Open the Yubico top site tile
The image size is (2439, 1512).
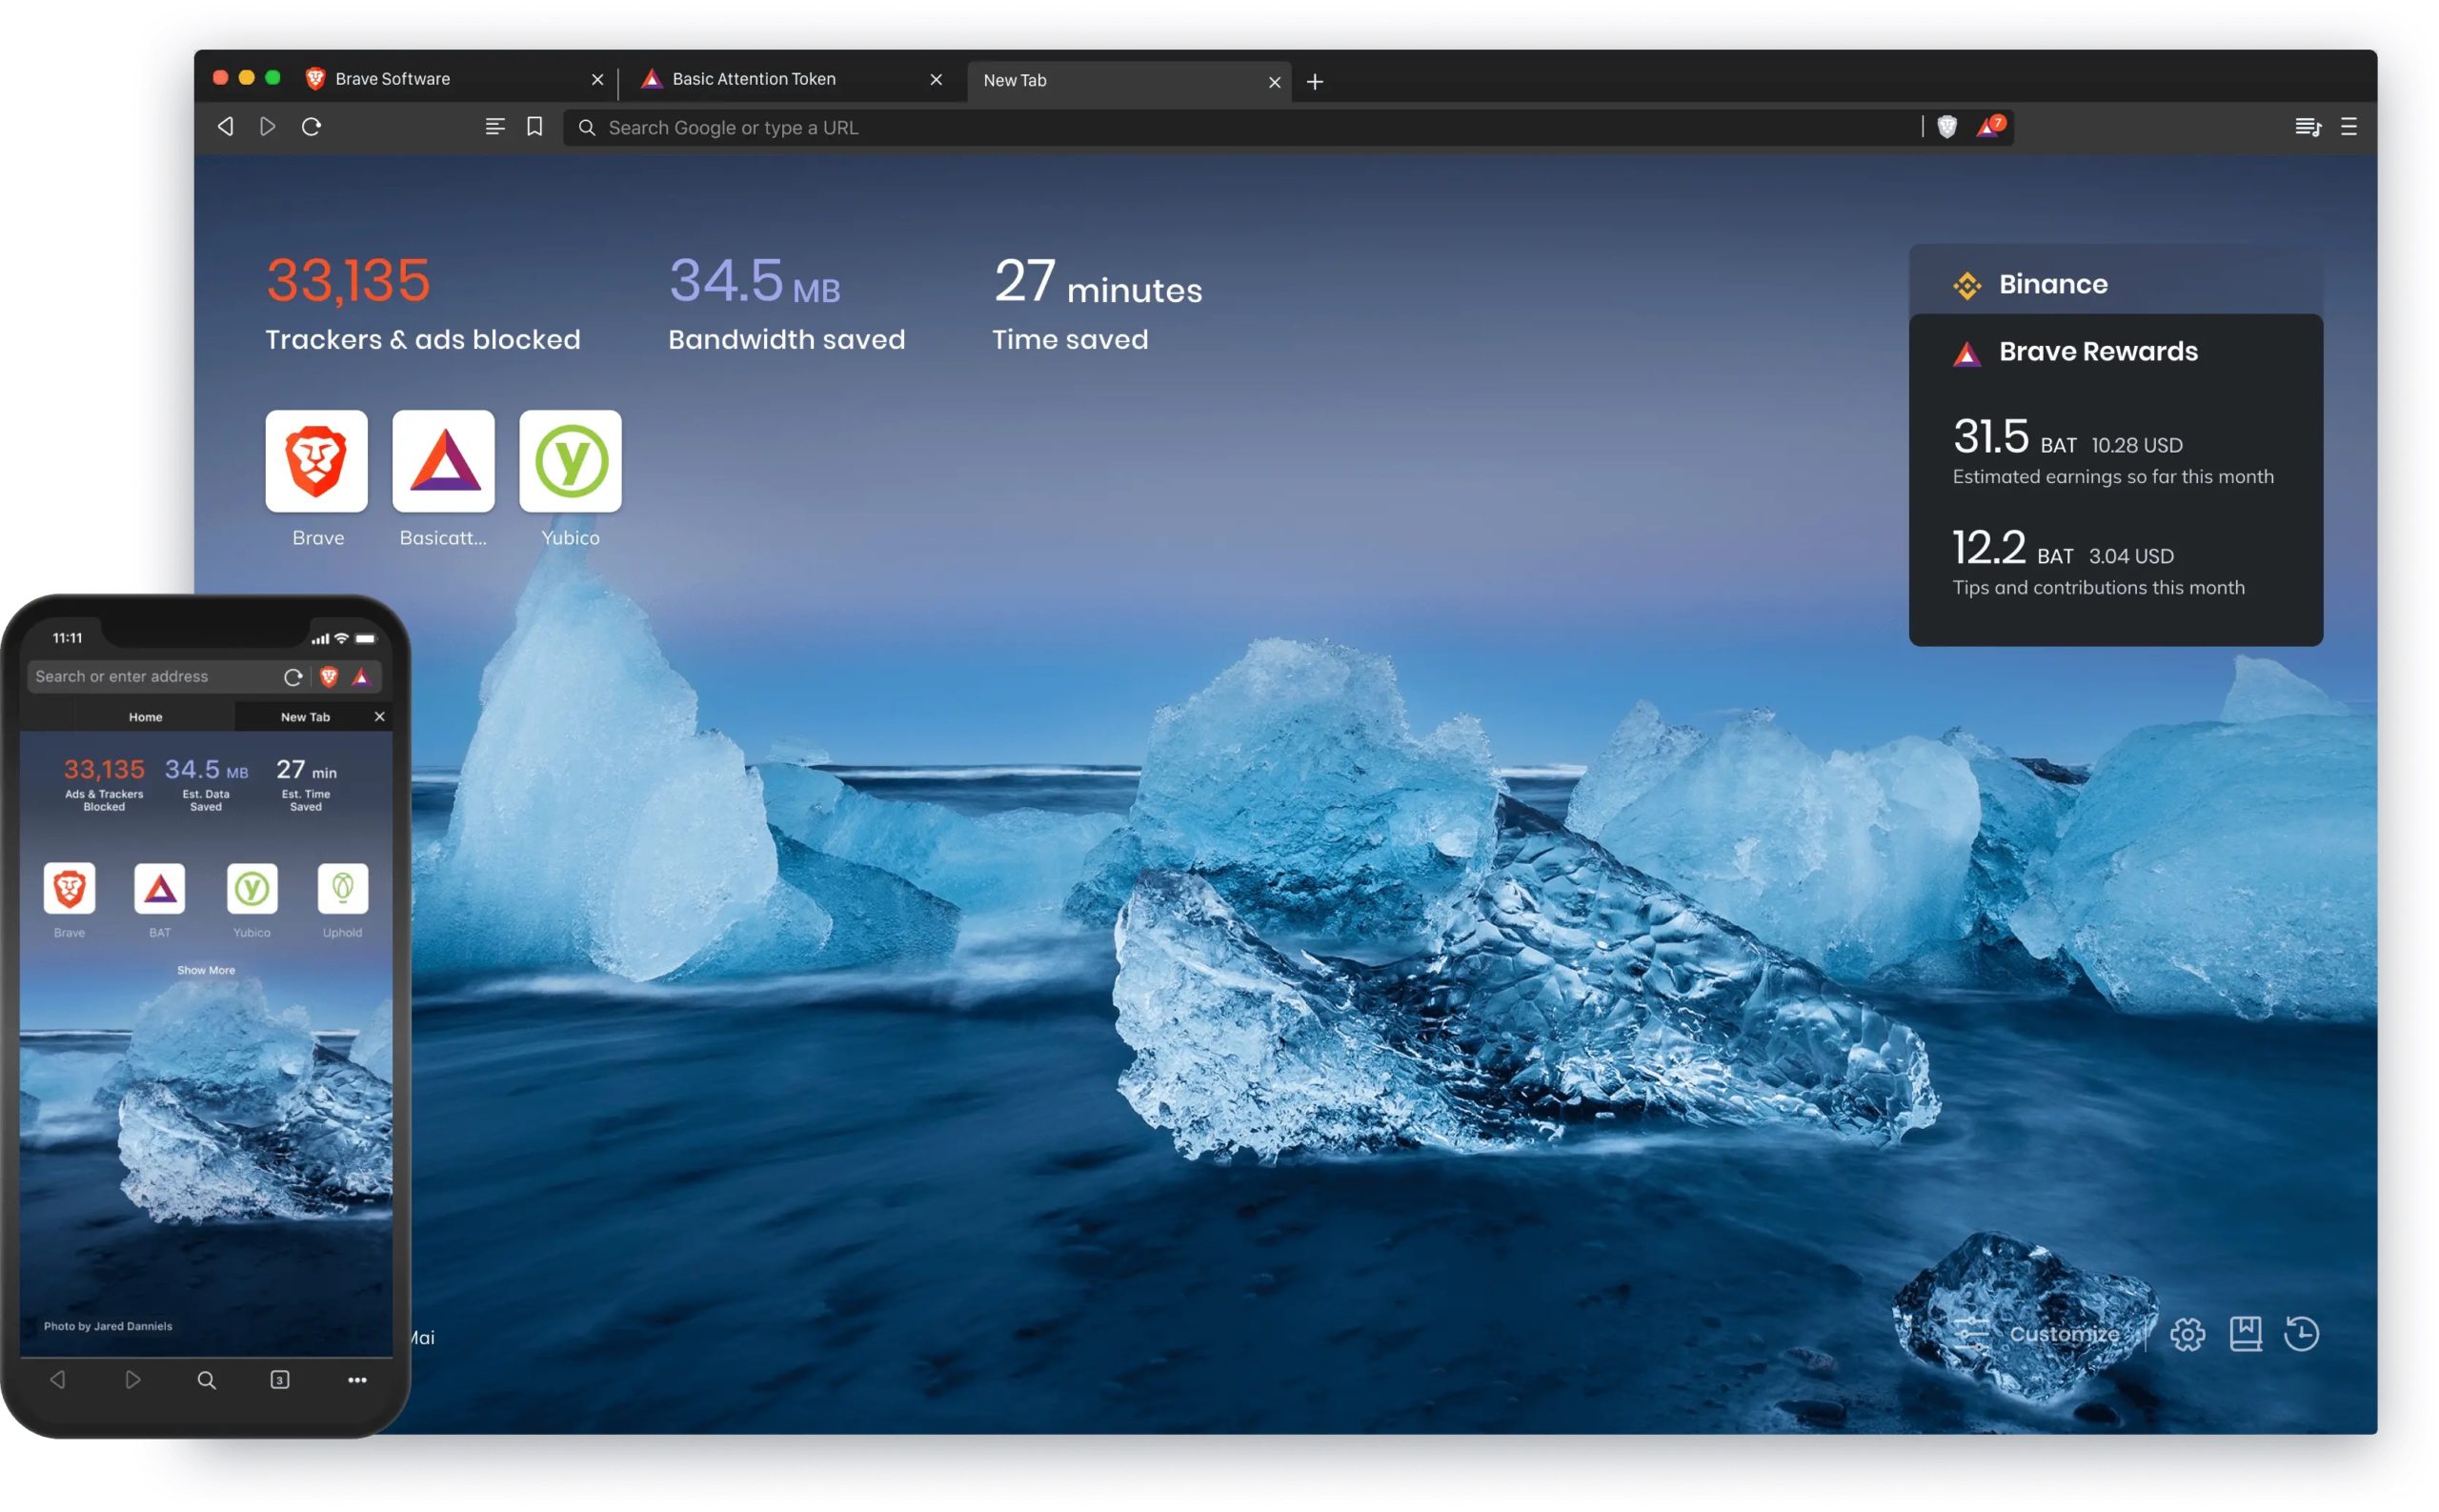[x=570, y=462]
